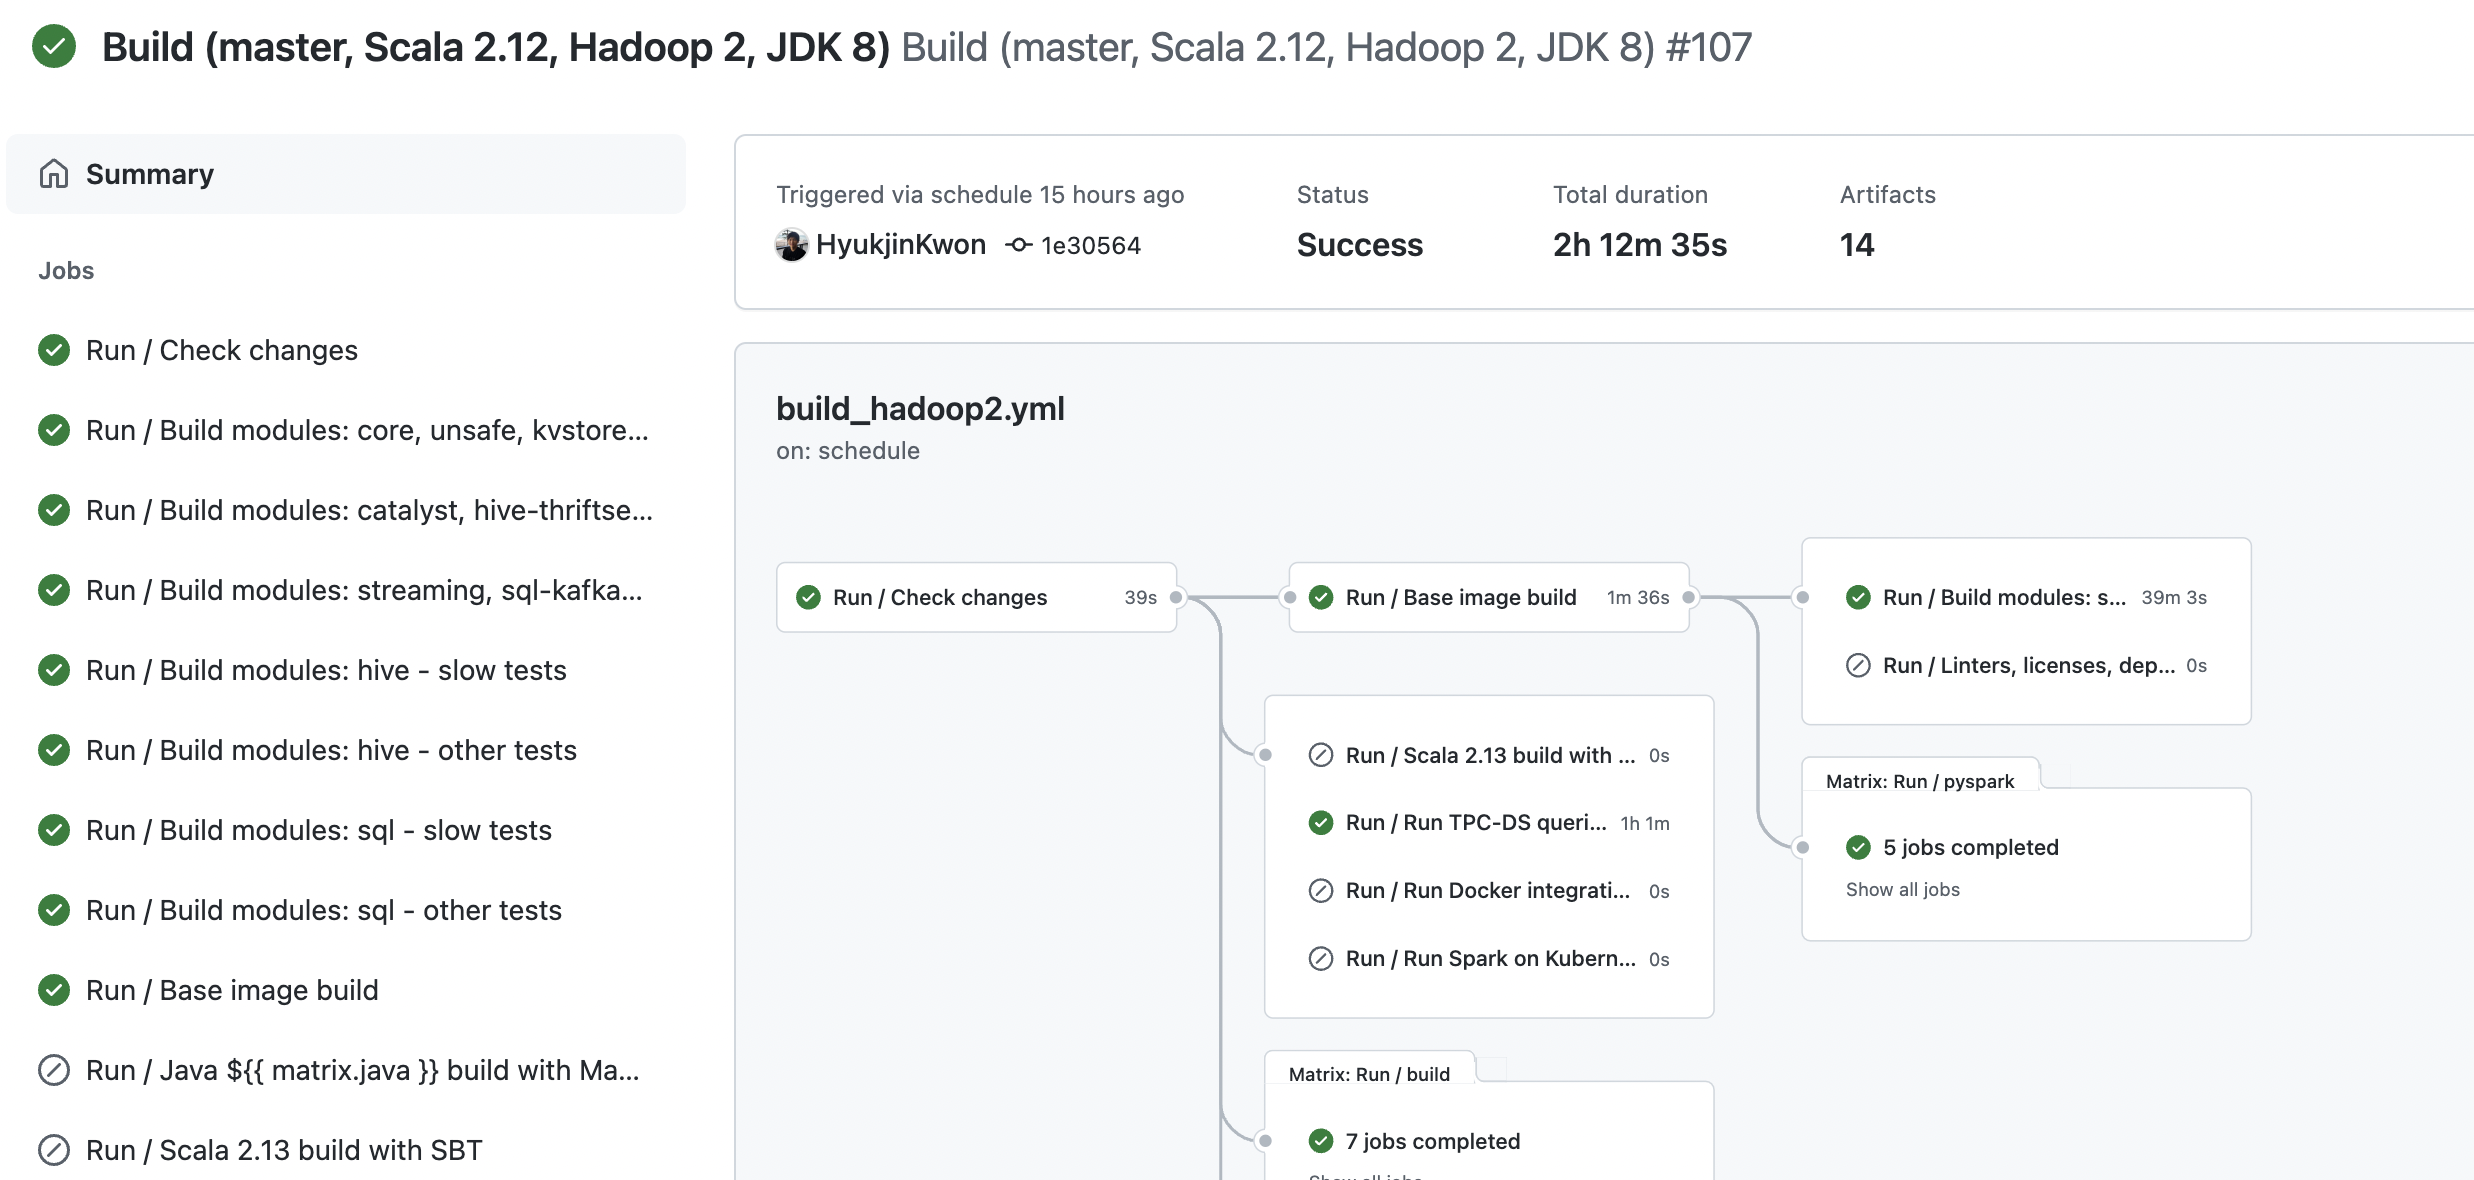Screen dimensions: 2474x1180
Task: Open Run TPC-DS queries job in graph
Action: point(1475,823)
